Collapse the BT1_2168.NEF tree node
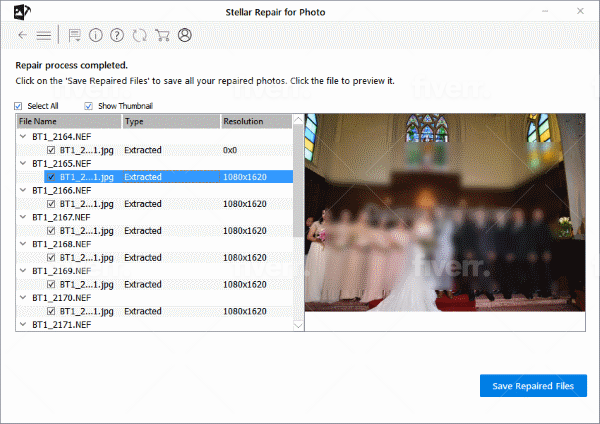The width and height of the screenshot is (600, 424). 23,244
